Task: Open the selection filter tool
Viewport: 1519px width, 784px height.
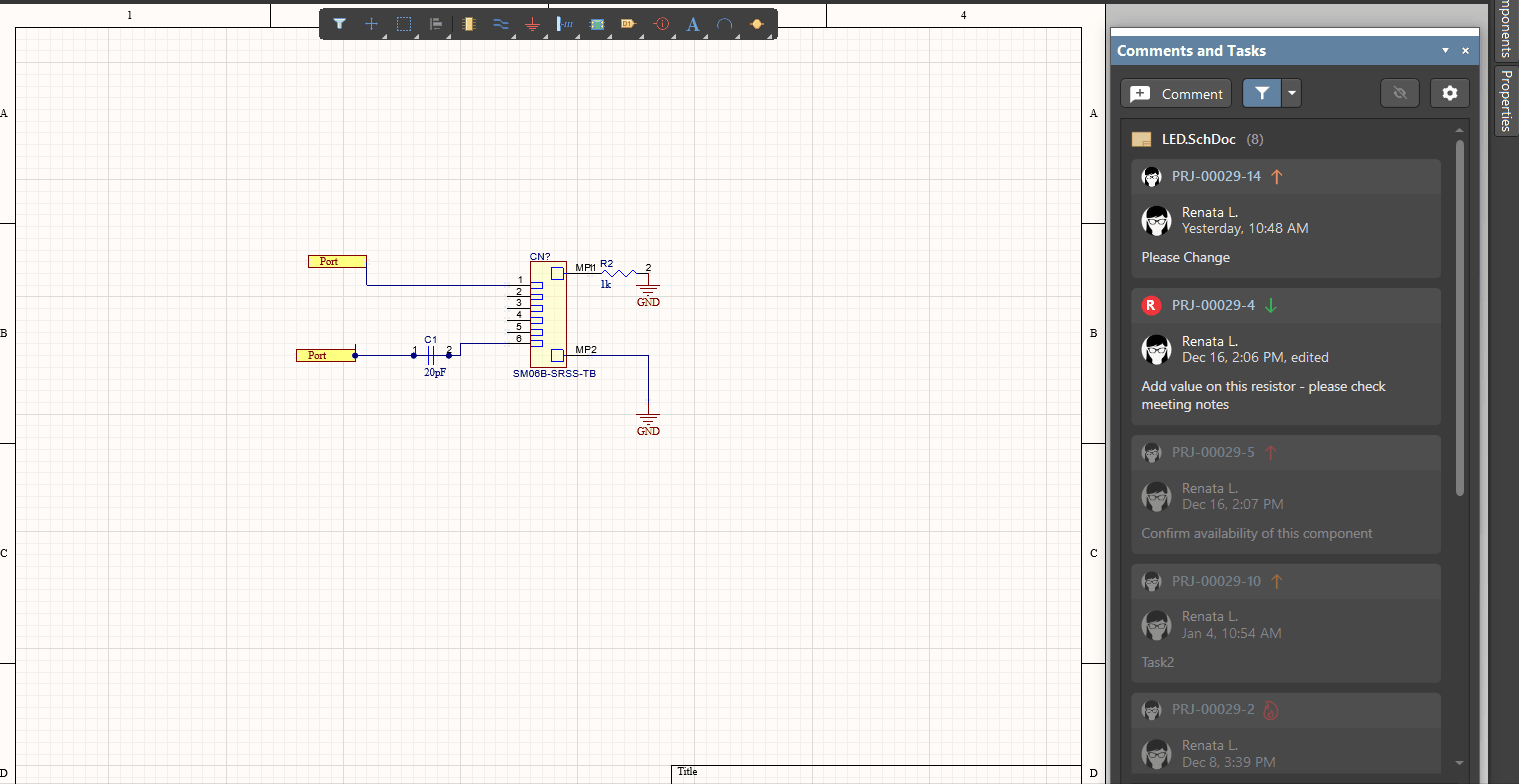Action: click(x=340, y=24)
